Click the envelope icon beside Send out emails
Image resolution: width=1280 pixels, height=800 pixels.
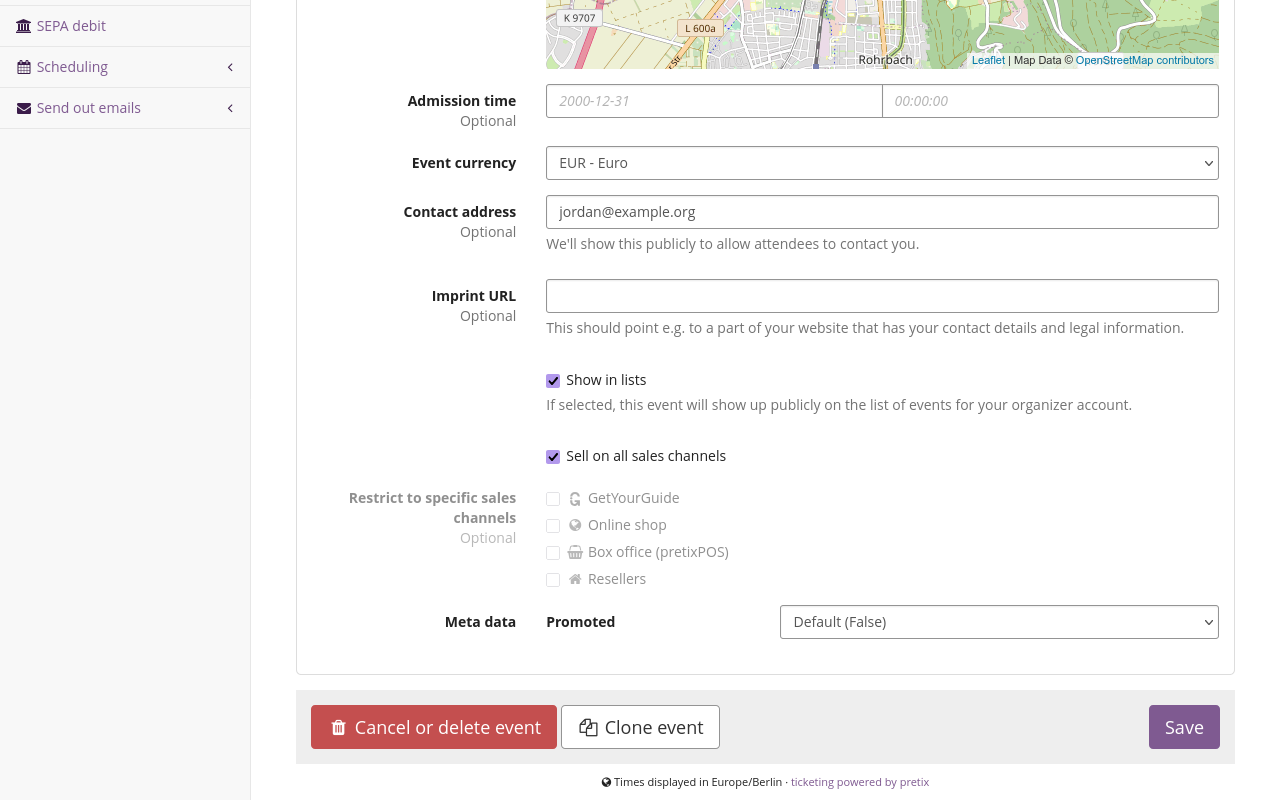(x=24, y=107)
